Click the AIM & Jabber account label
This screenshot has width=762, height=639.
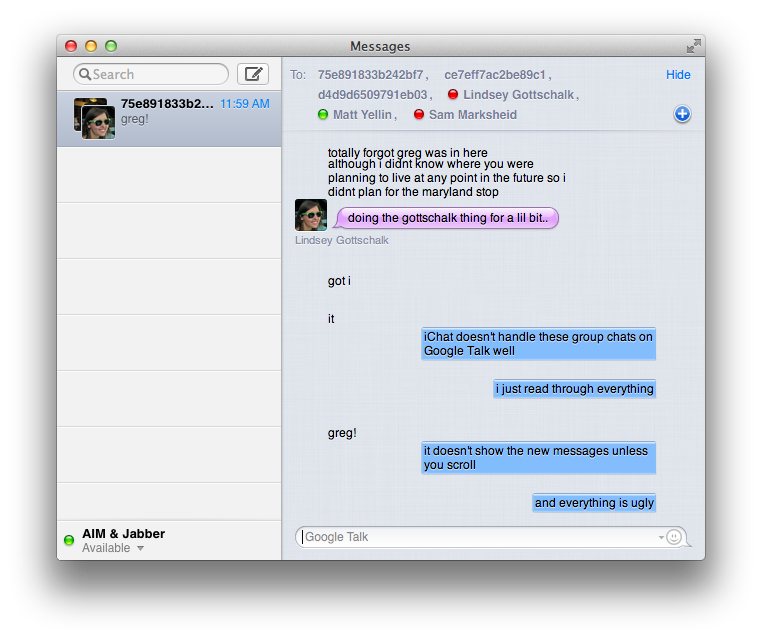(x=123, y=534)
